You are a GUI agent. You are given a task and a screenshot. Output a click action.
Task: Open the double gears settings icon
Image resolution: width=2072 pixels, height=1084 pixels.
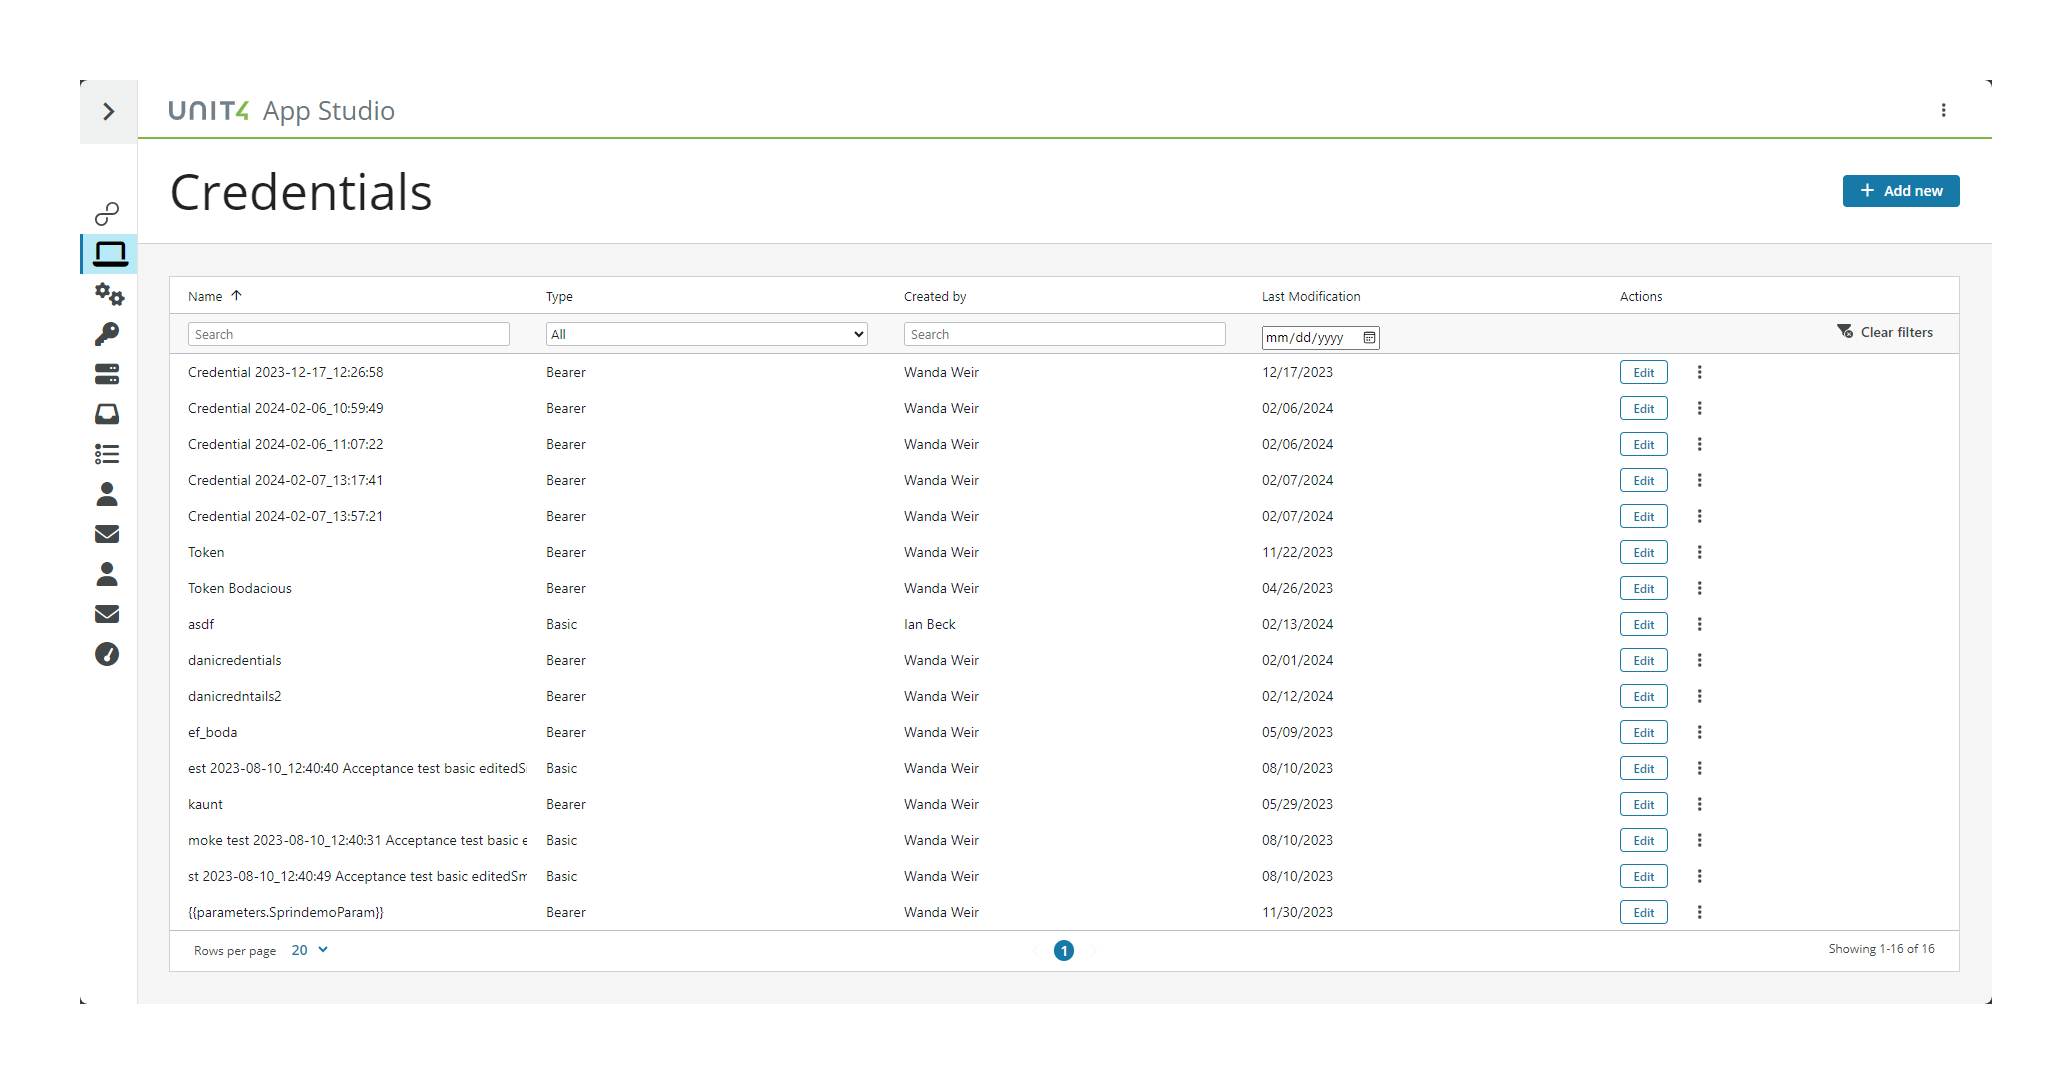coord(109,294)
